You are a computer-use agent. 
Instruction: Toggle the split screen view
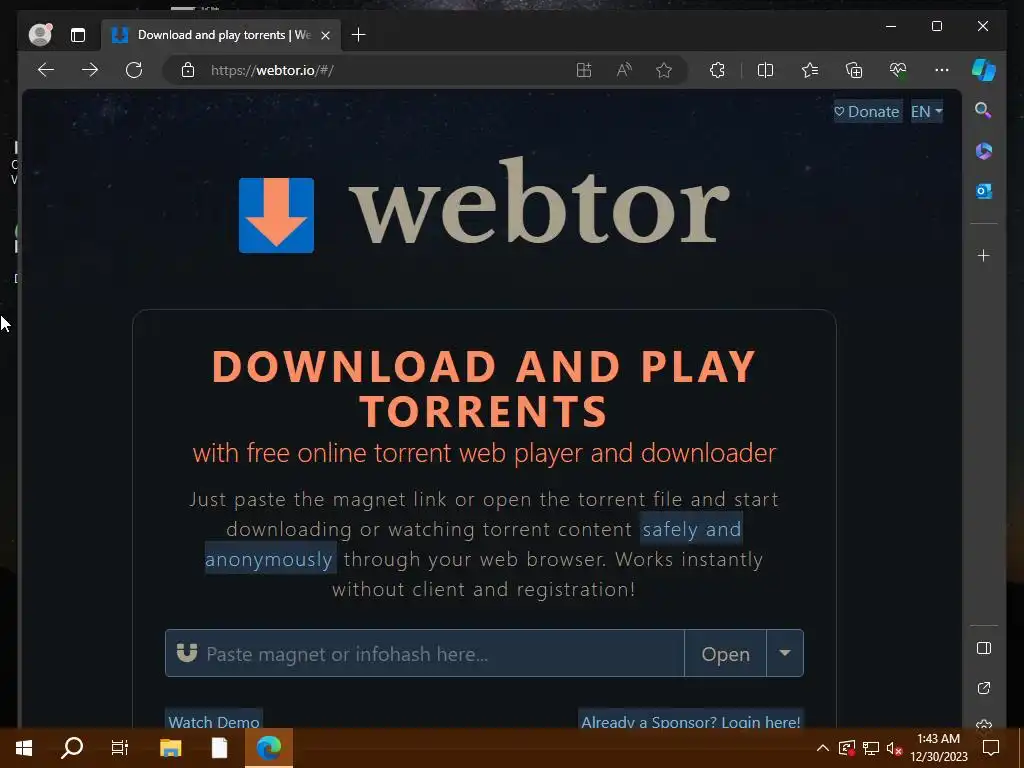(x=765, y=70)
